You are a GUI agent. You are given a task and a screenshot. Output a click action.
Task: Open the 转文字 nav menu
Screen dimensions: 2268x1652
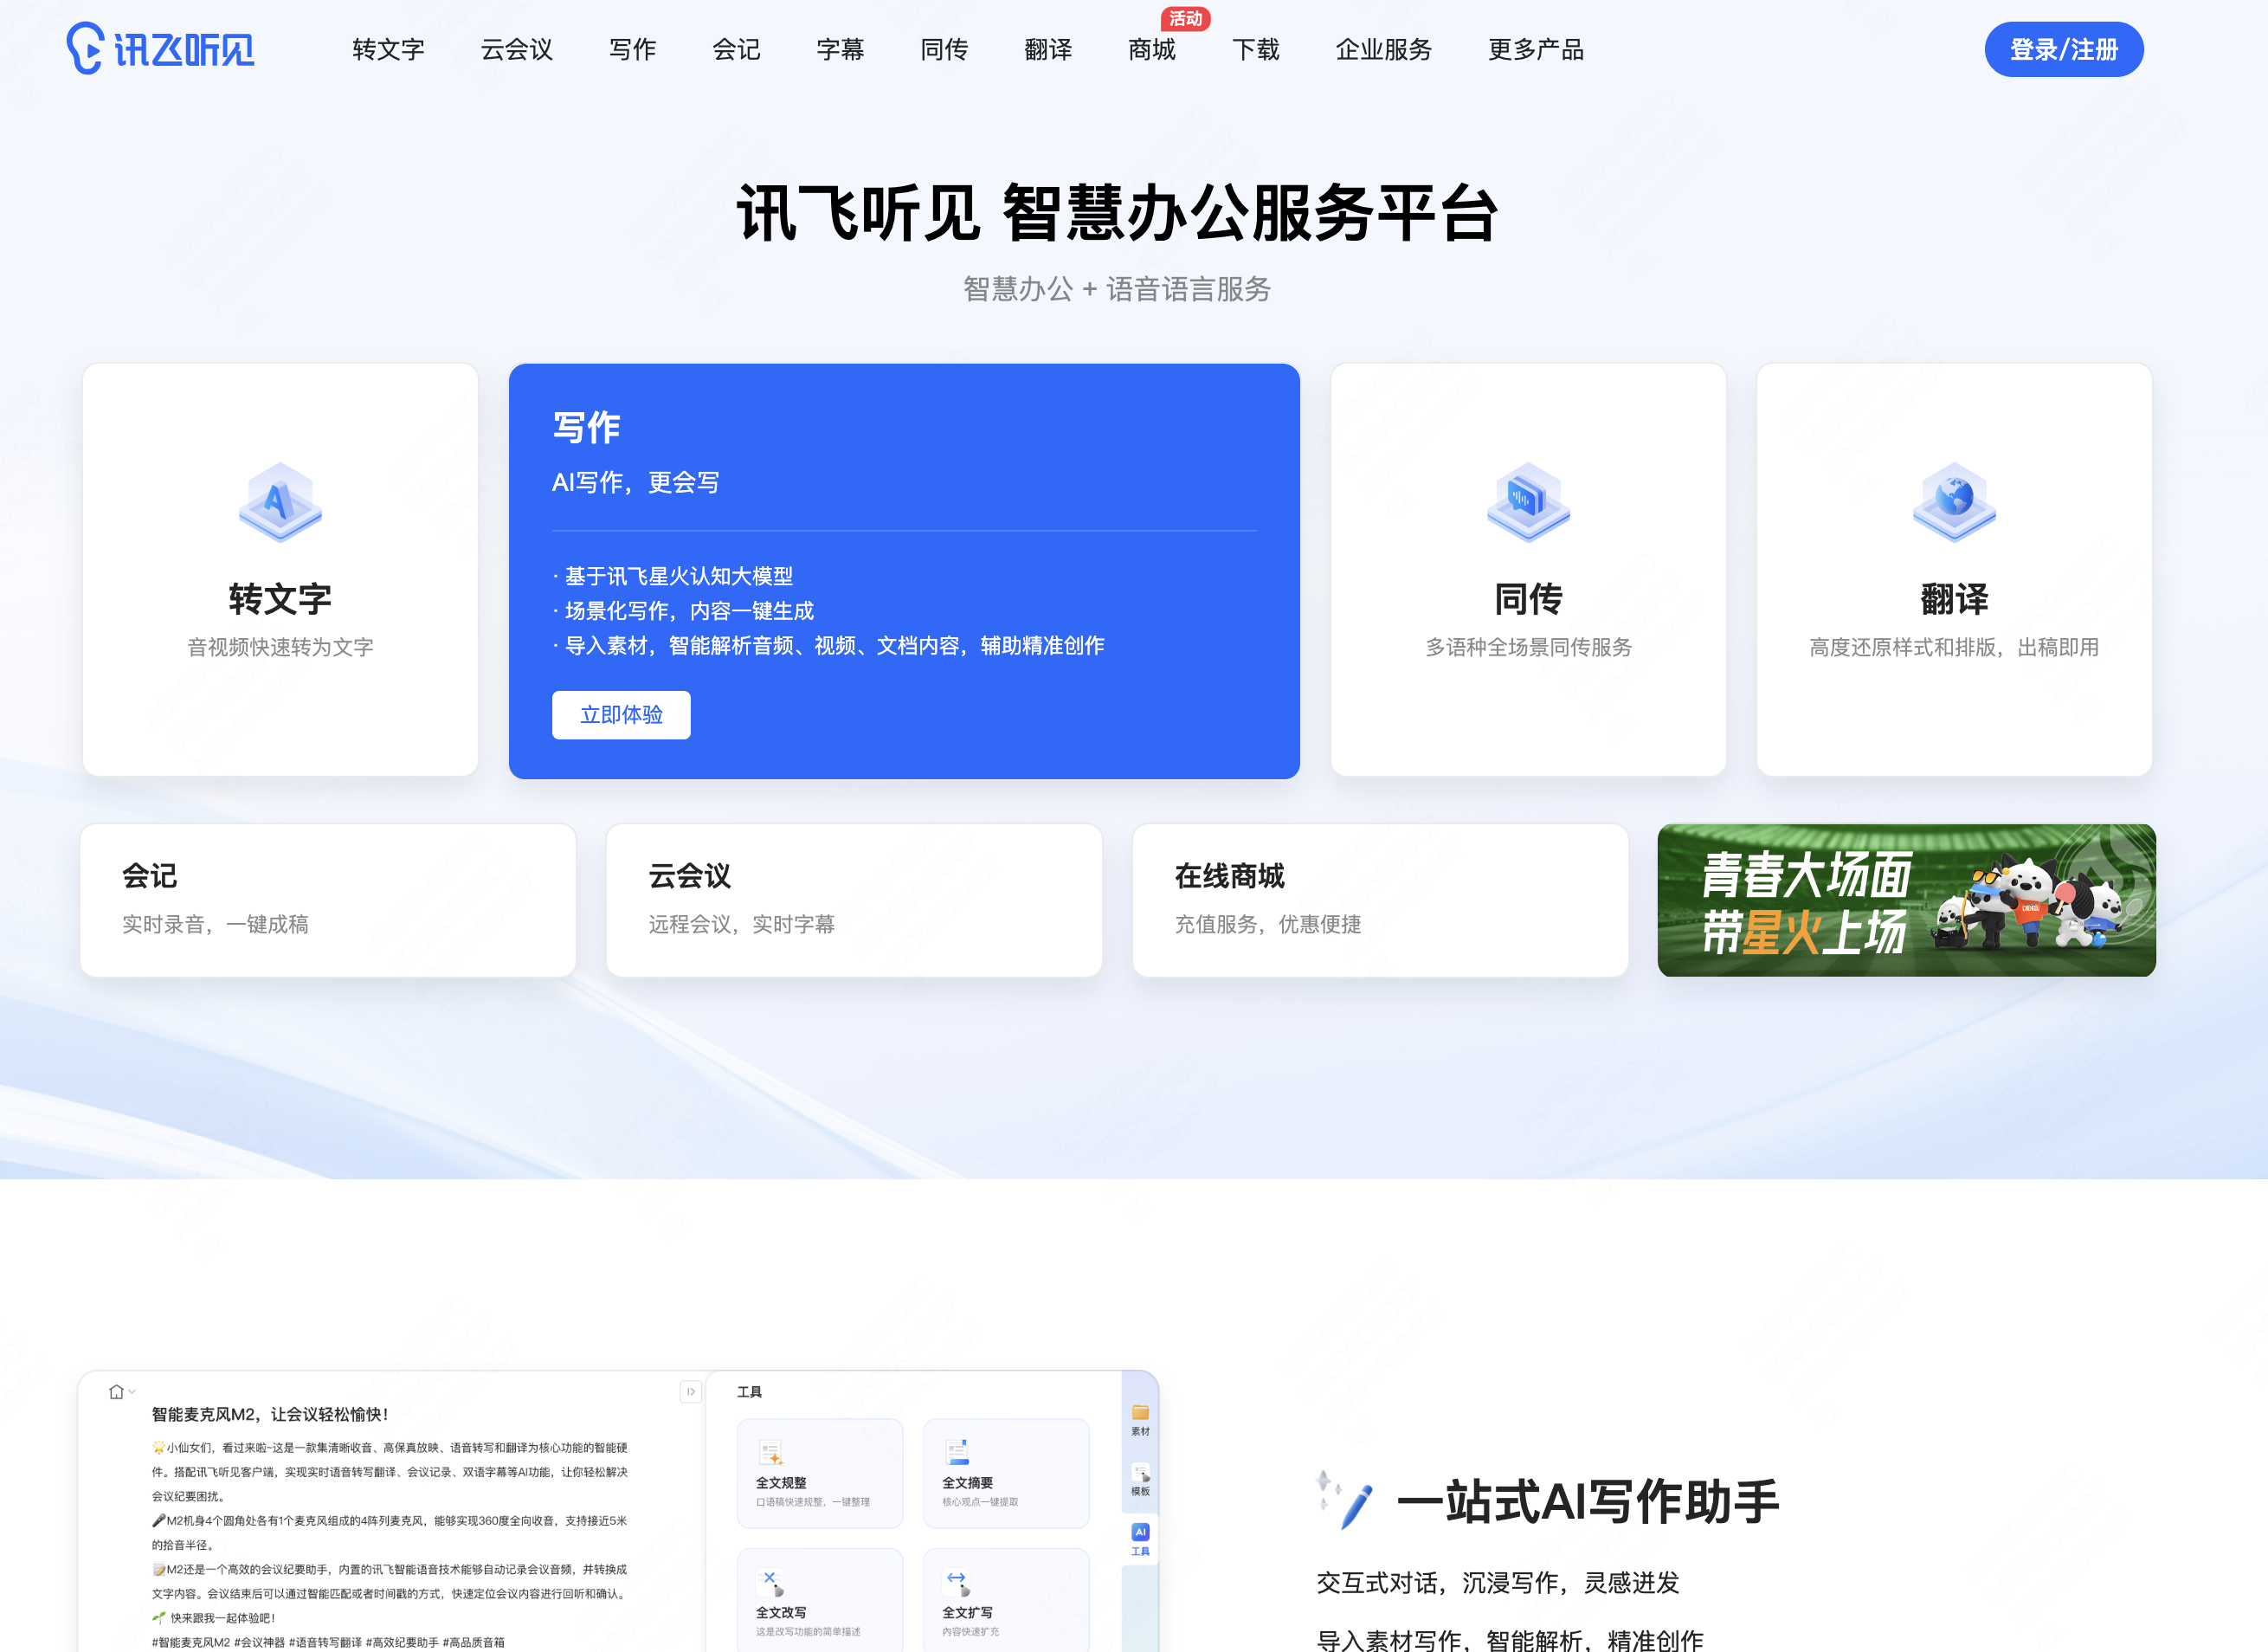388,49
